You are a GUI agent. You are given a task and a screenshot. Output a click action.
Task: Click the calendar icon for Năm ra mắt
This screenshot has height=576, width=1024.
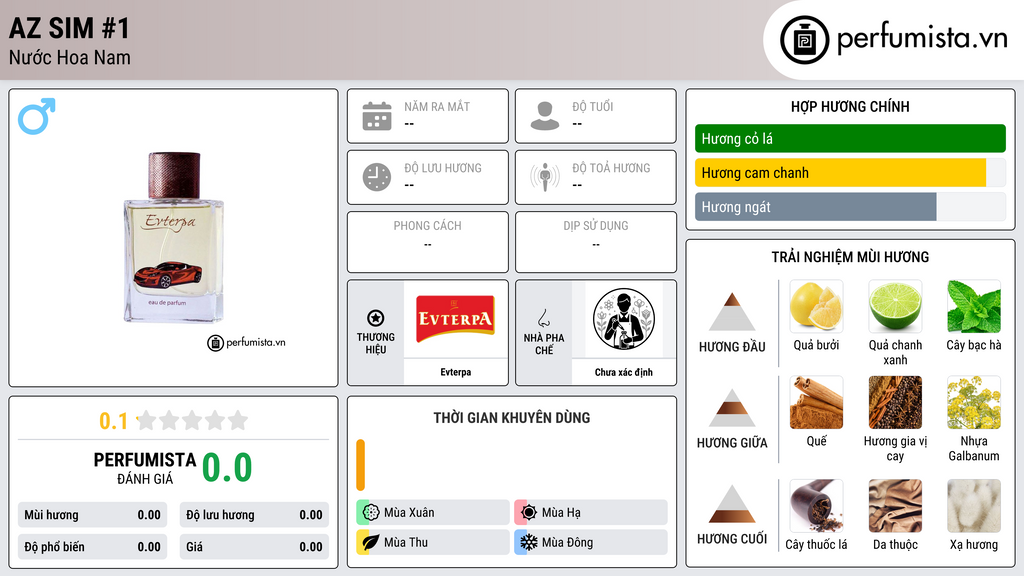(377, 116)
